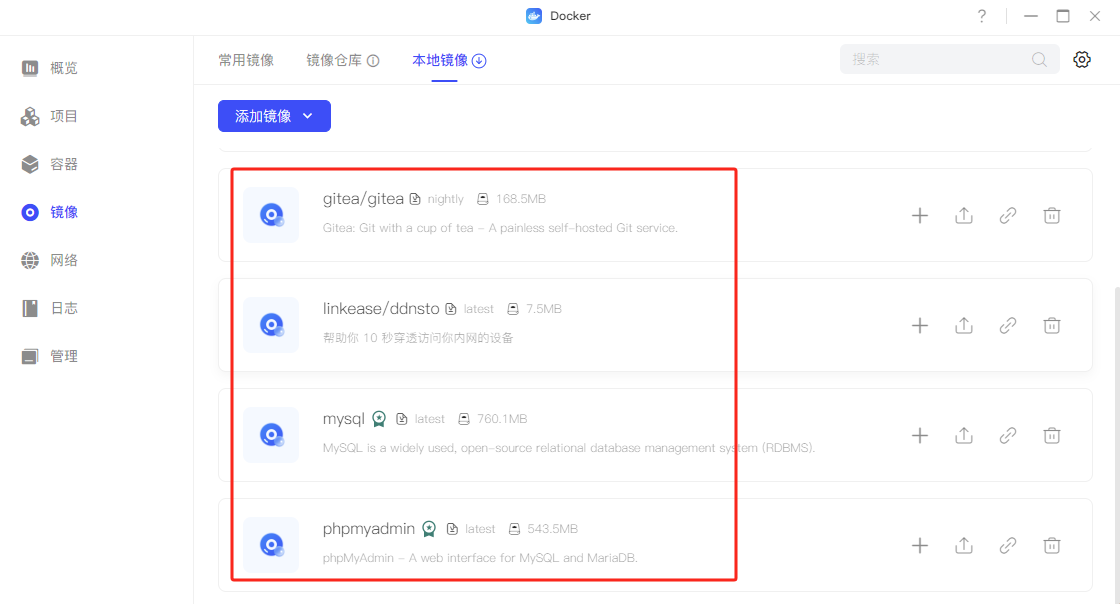Screen dimensions: 1120x604
Task: Click the gitea/gitea image thumbnail
Action: point(271,215)
